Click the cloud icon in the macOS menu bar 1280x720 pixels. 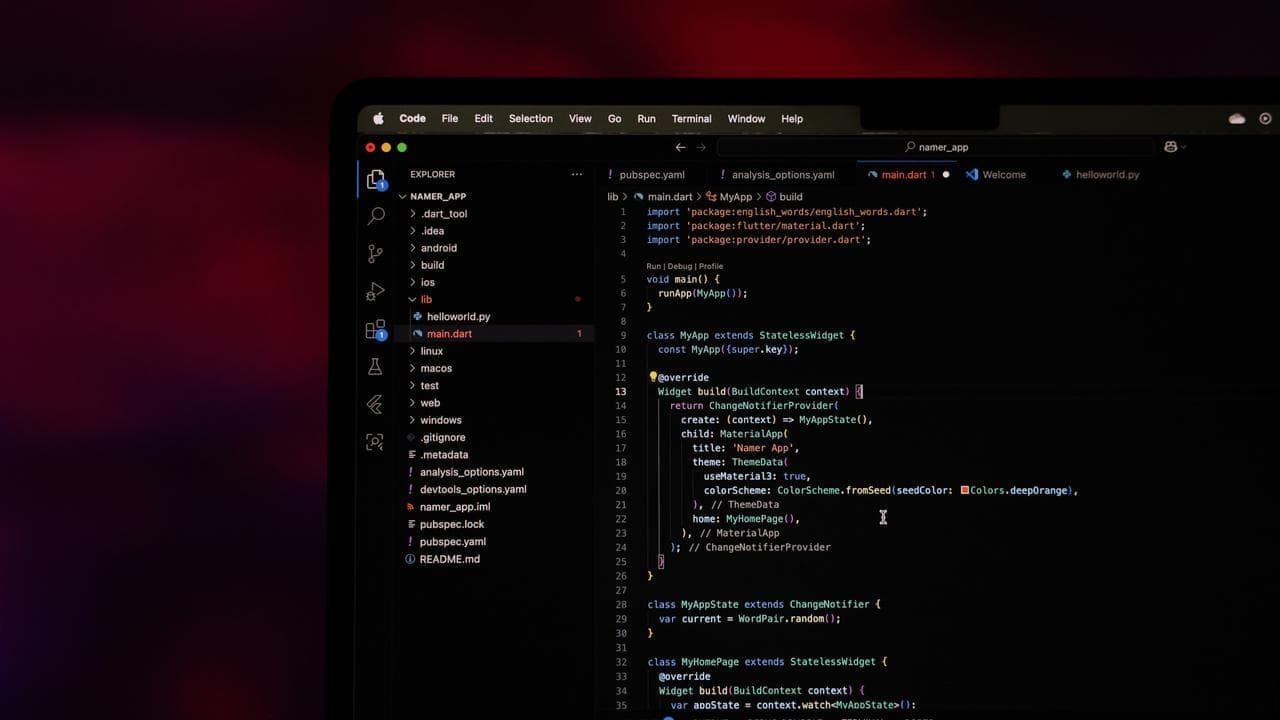point(1237,119)
